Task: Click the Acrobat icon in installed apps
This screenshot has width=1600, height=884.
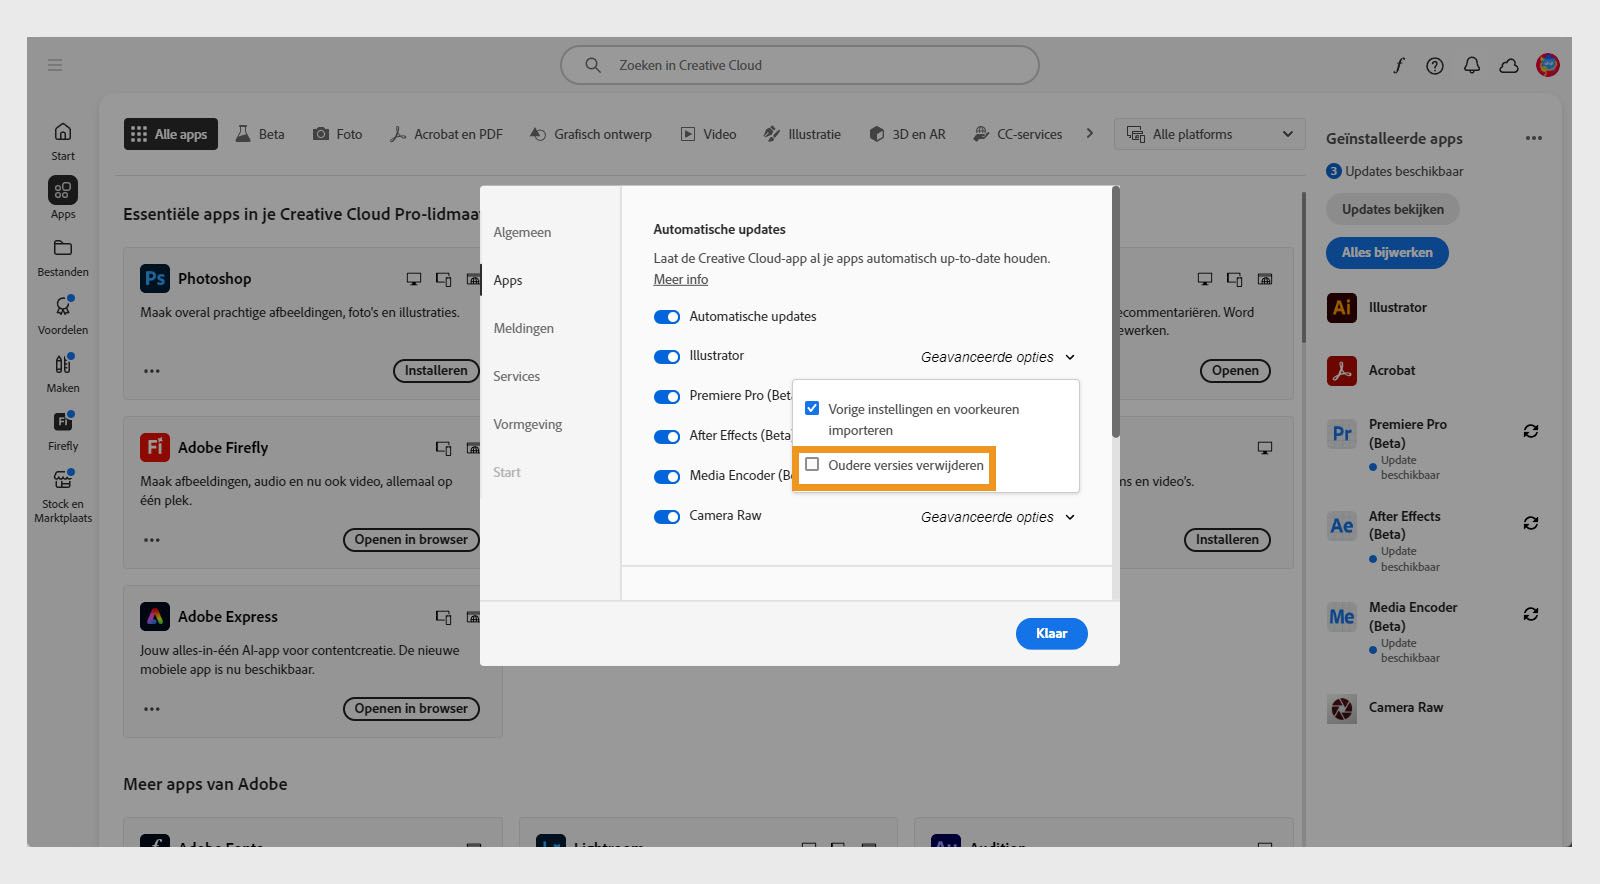Action: [1342, 370]
